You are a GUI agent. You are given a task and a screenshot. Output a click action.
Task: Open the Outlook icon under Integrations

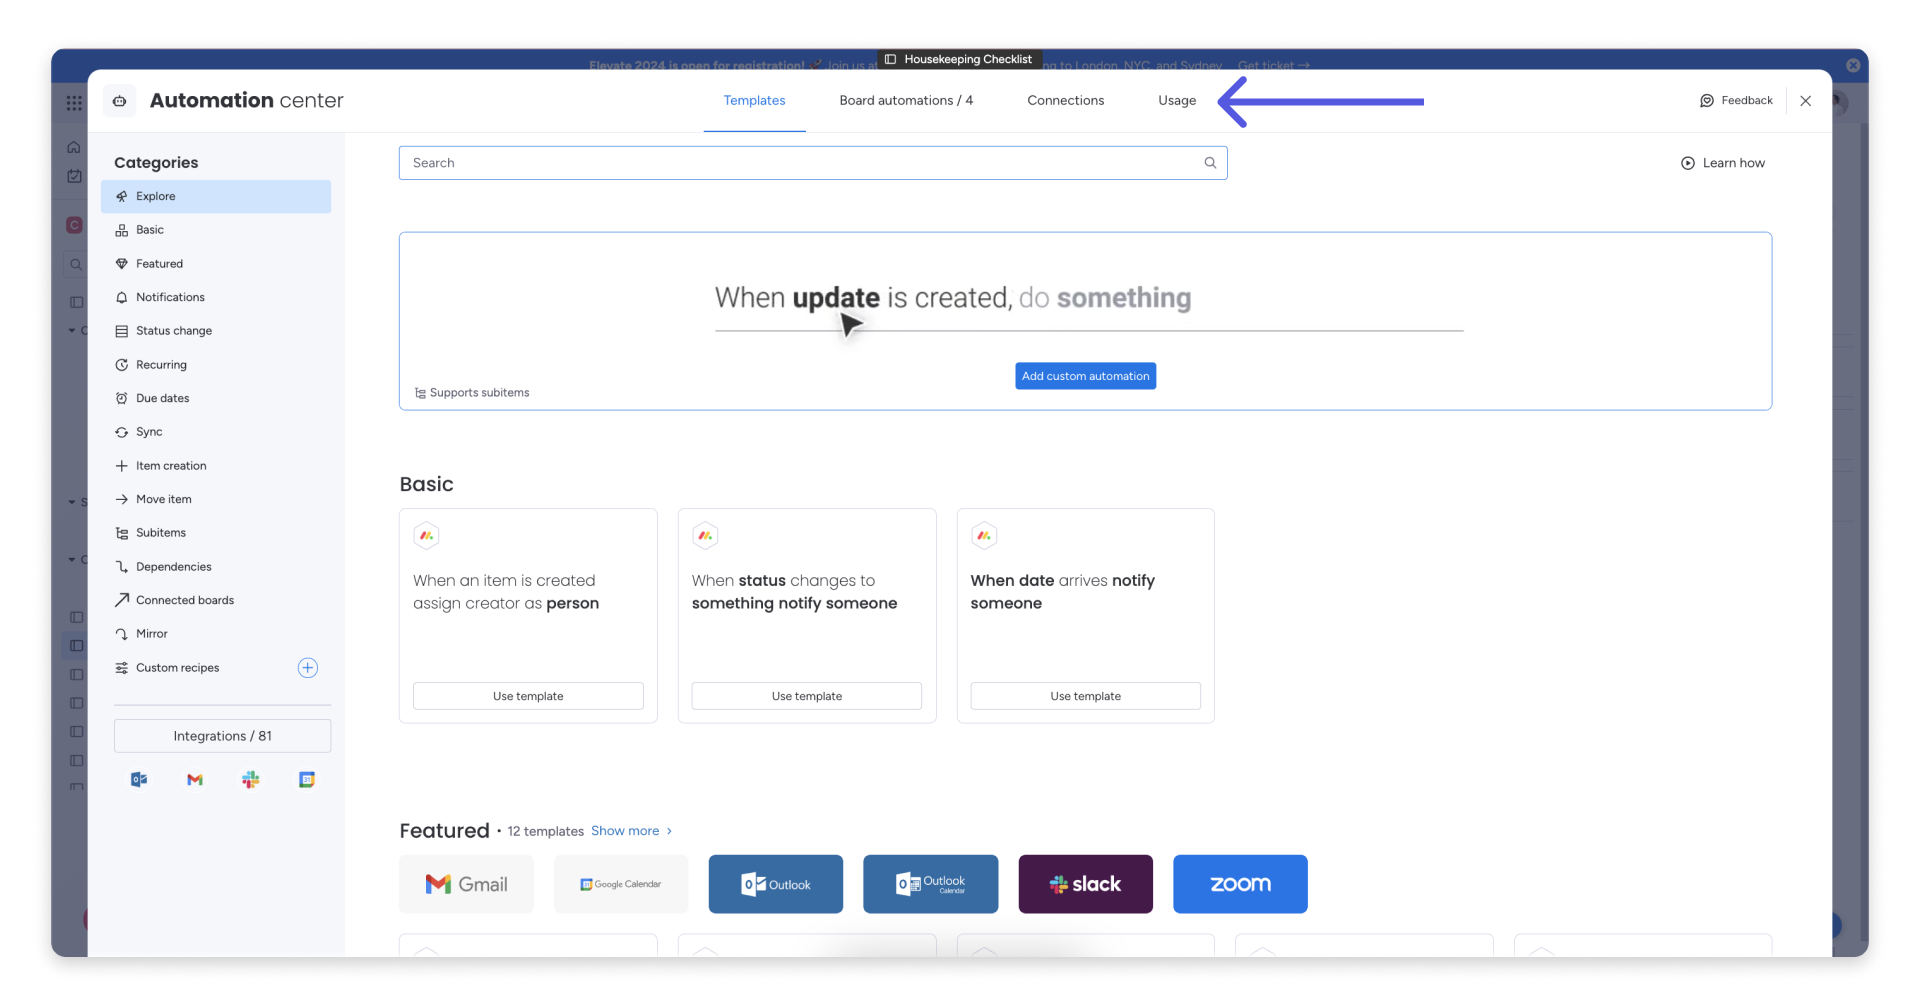[x=138, y=780]
